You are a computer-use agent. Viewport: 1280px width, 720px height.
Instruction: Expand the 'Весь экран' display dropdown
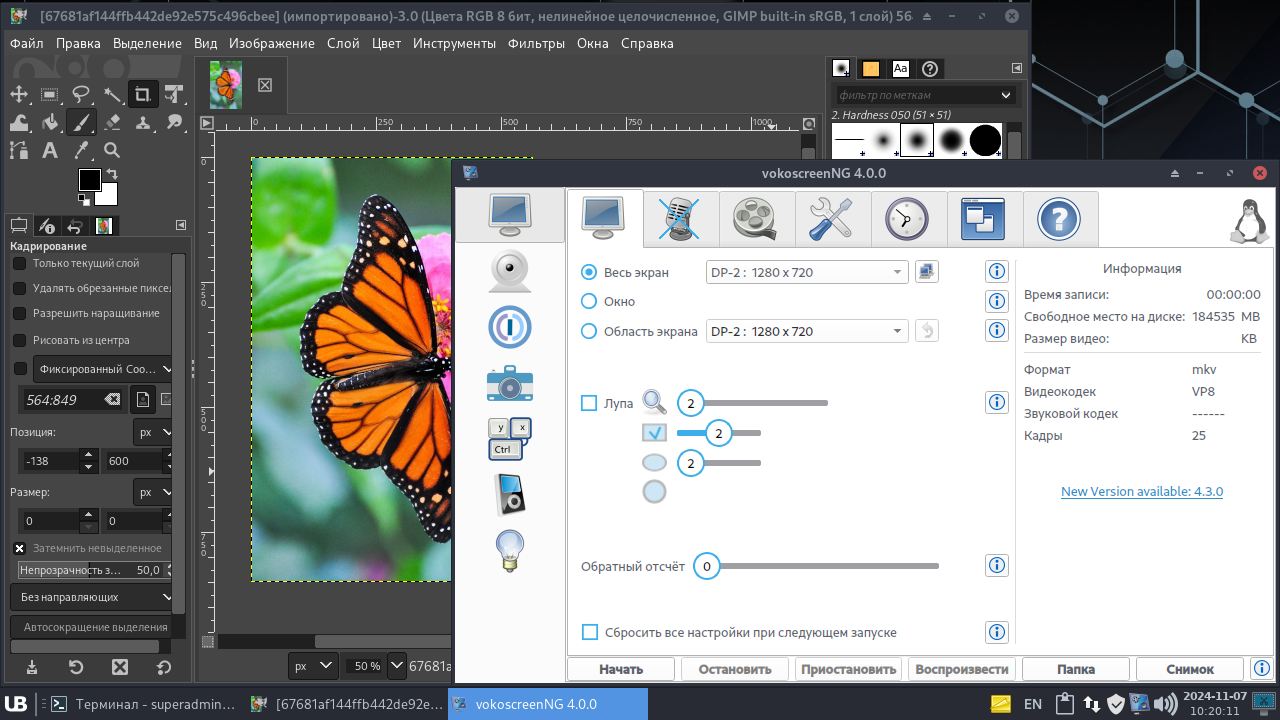806,272
